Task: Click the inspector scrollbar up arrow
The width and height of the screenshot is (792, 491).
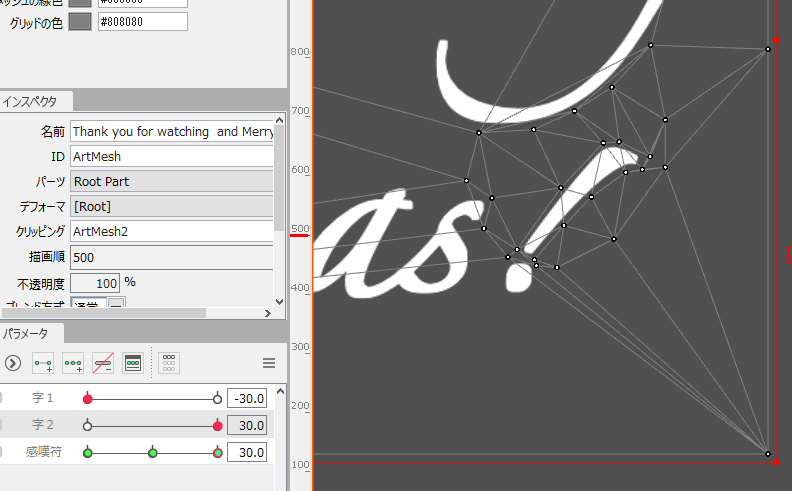Action: tap(279, 120)
